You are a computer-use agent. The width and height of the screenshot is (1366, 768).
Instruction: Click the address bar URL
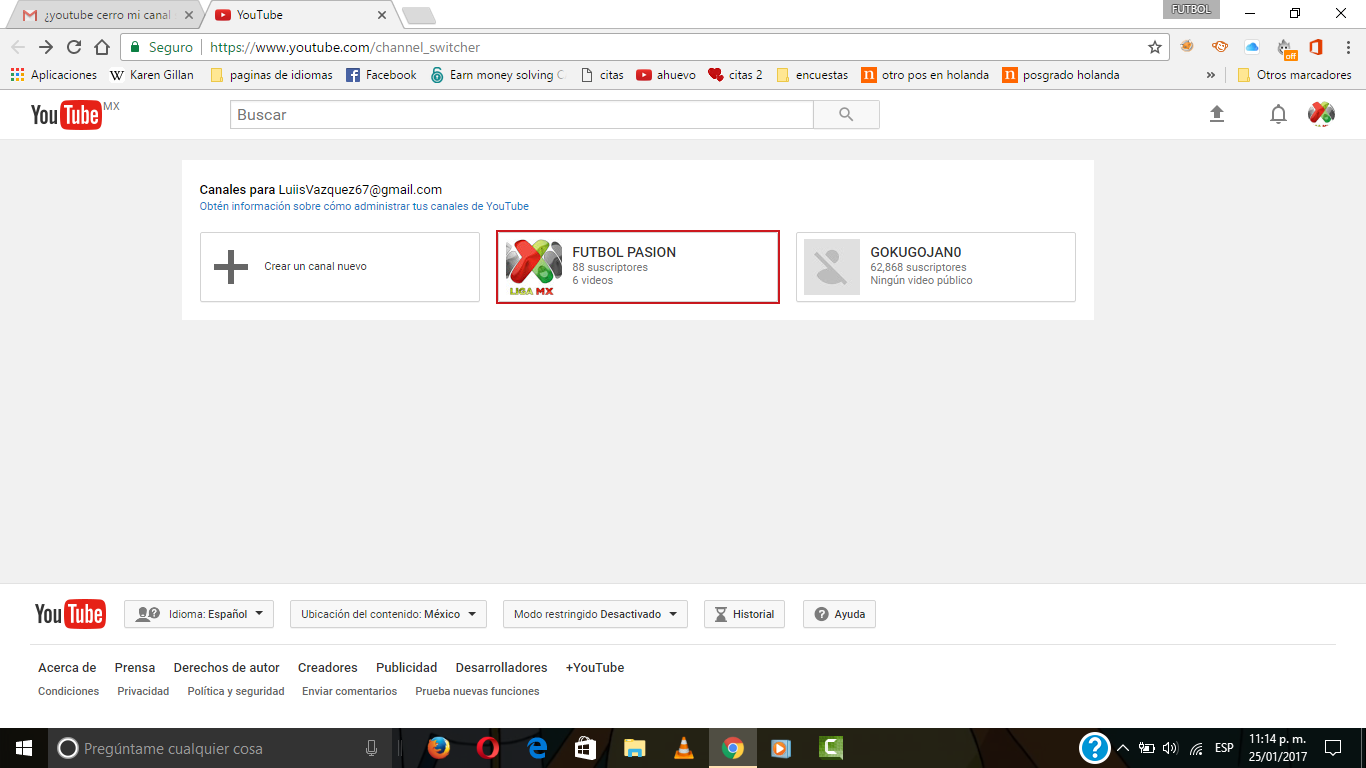click(345, 47)
